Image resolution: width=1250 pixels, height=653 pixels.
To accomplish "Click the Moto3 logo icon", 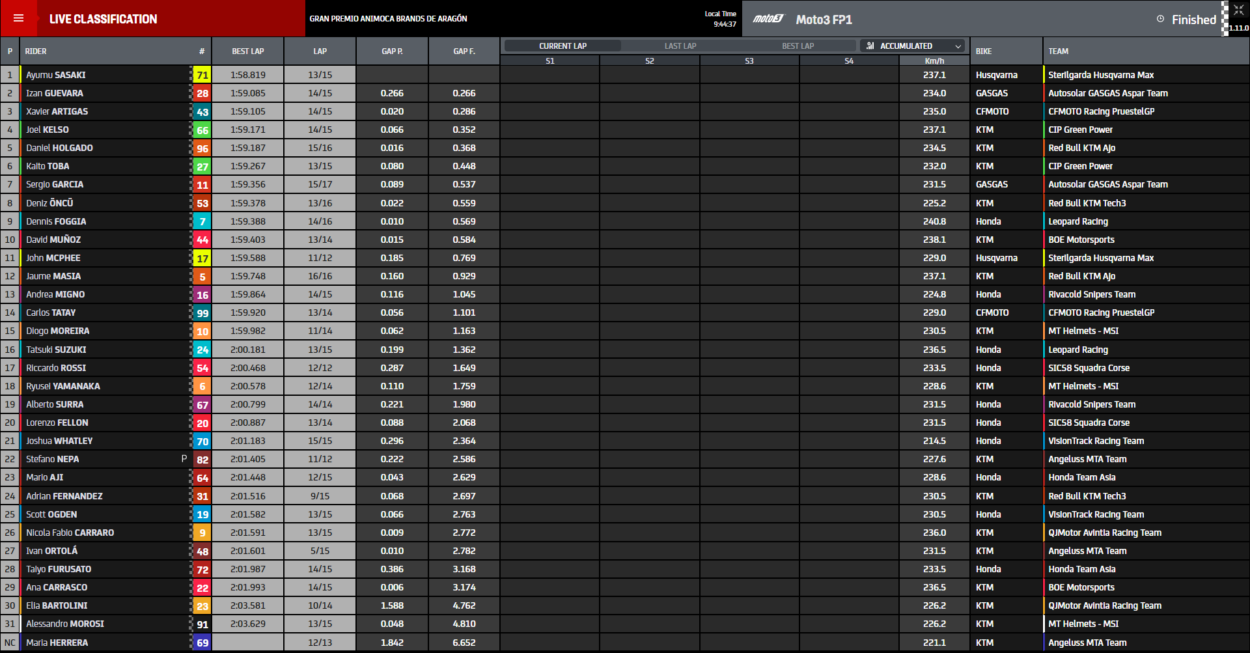I will pyautogui.click(x=769, y=19).
